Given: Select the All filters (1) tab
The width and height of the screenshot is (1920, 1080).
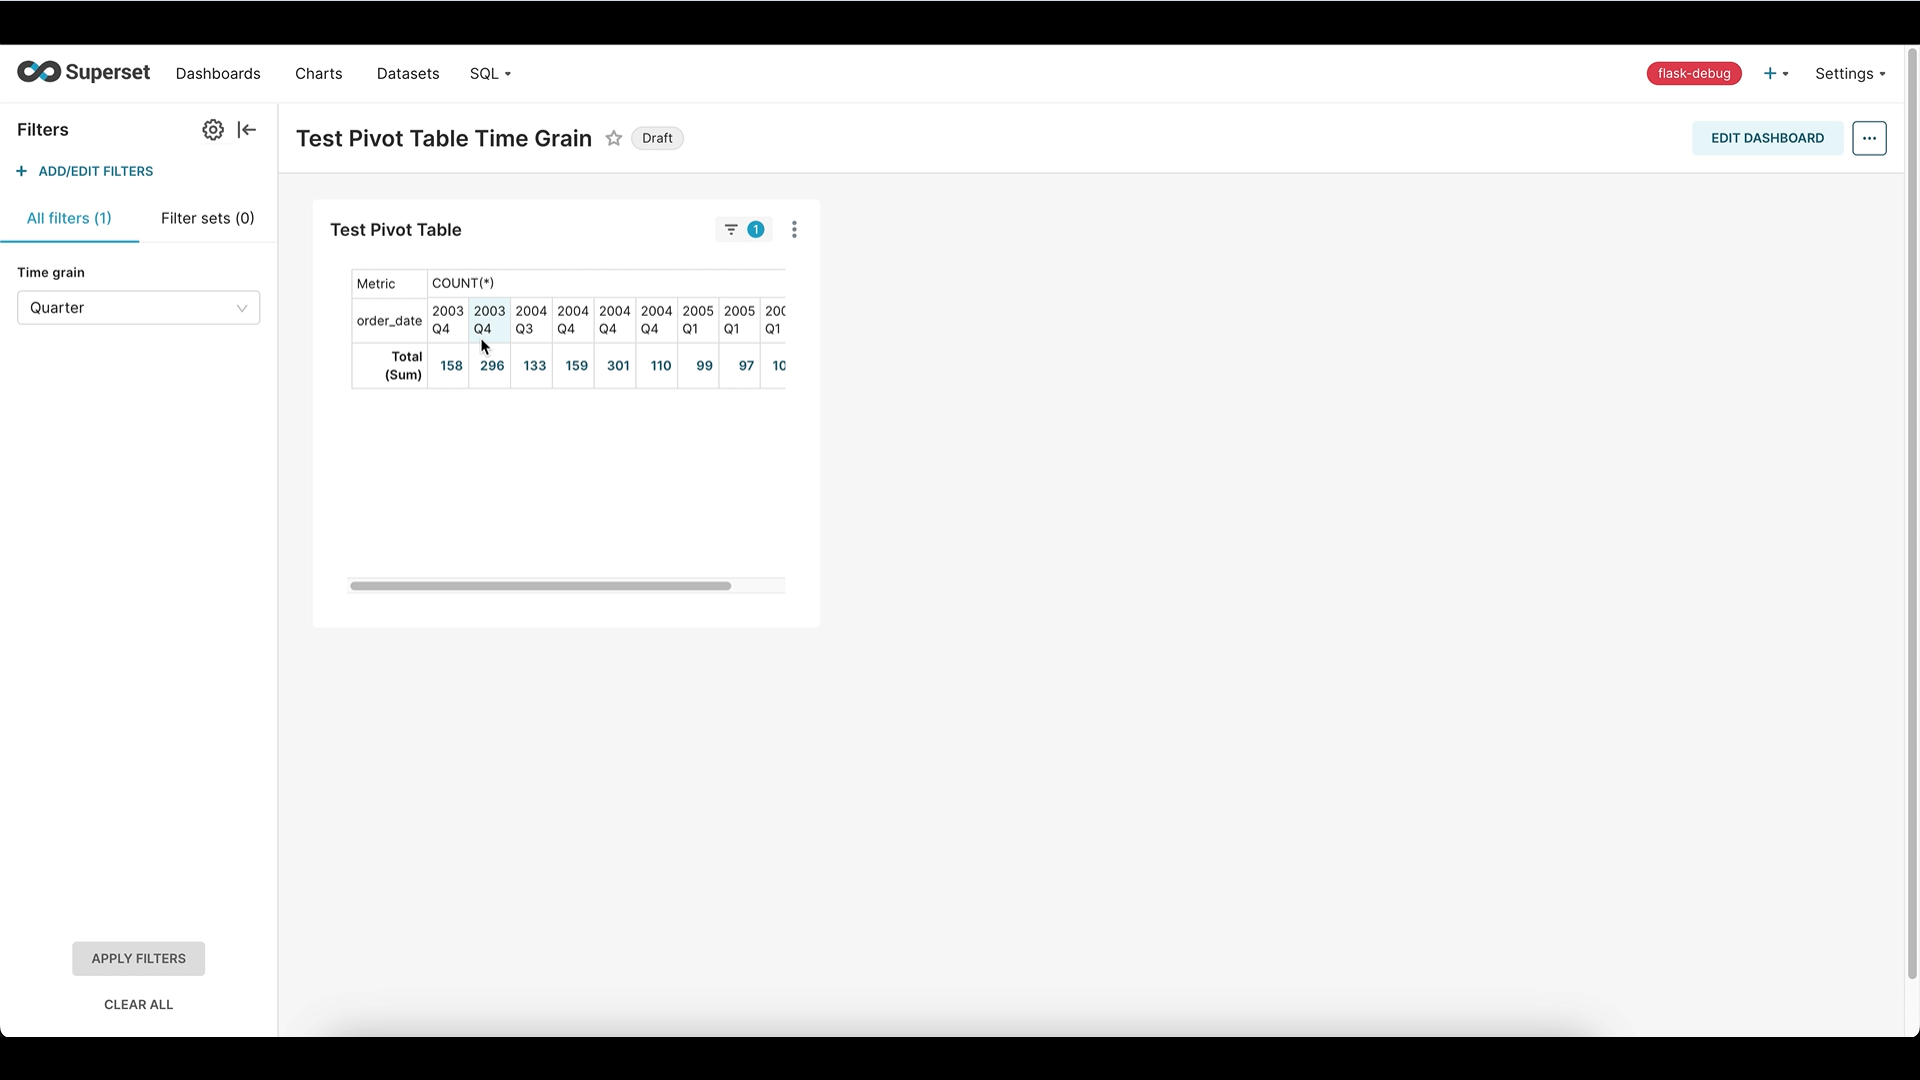Looking at the screenshot, I should tap(69, 218).
